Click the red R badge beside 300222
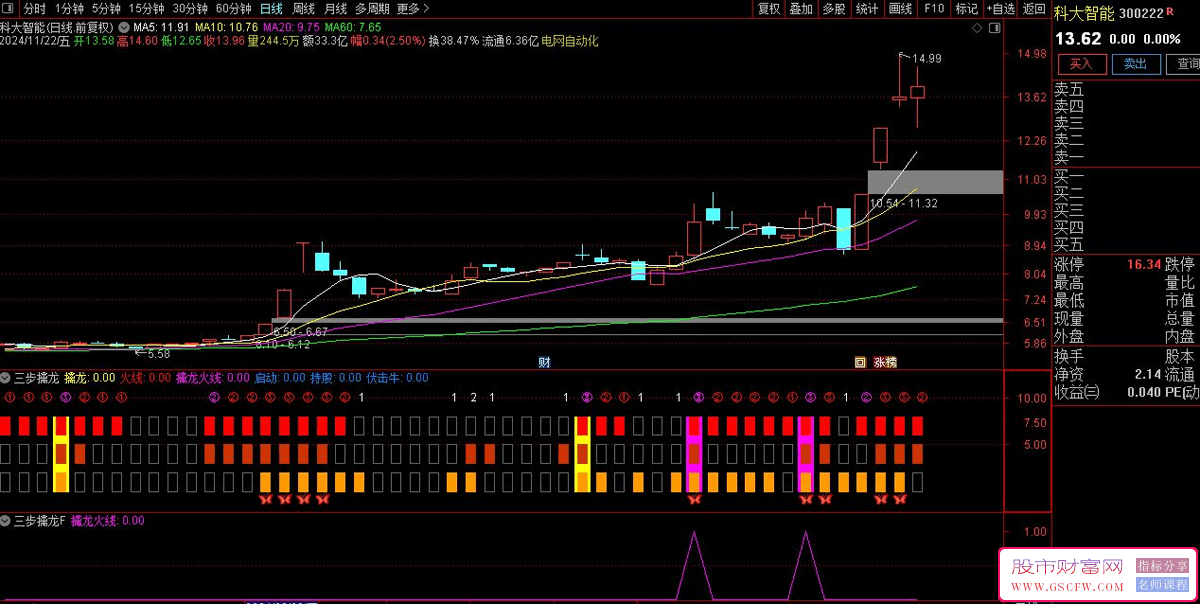The height and width of the screenshot is (604, 1200). point(1171,12)
